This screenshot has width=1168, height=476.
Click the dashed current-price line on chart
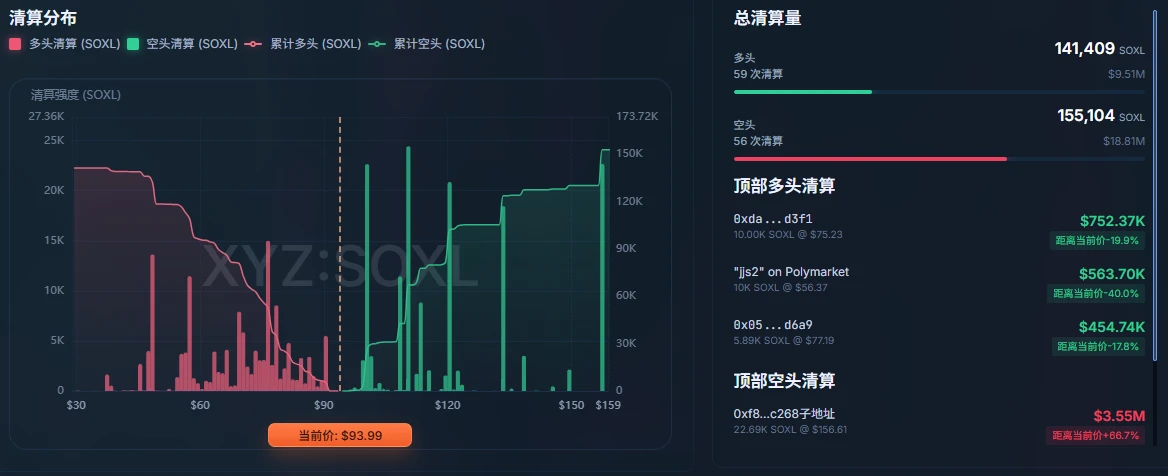(340, 253)
